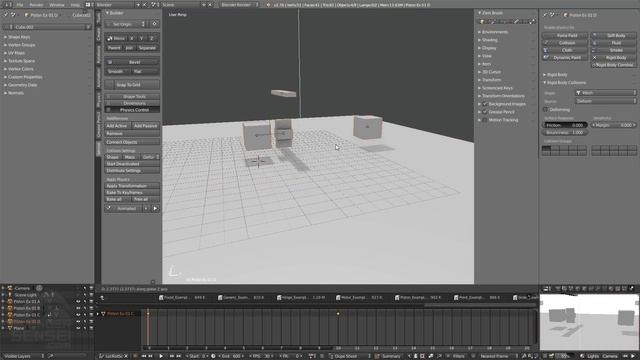Click the keyframe diamond marker in dope sheet
The width and height of the screenshot is (640, 360).
coord(338,314)
